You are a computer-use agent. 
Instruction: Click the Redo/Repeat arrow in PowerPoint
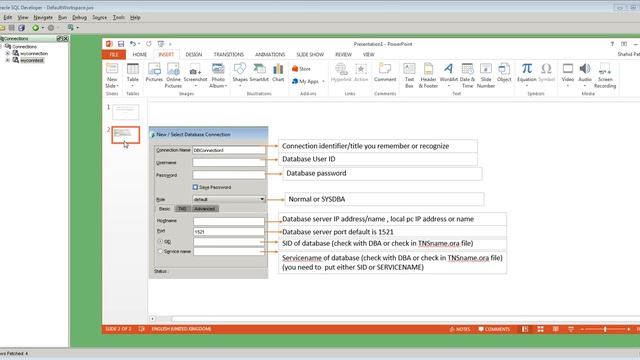(x=149, y=44)
